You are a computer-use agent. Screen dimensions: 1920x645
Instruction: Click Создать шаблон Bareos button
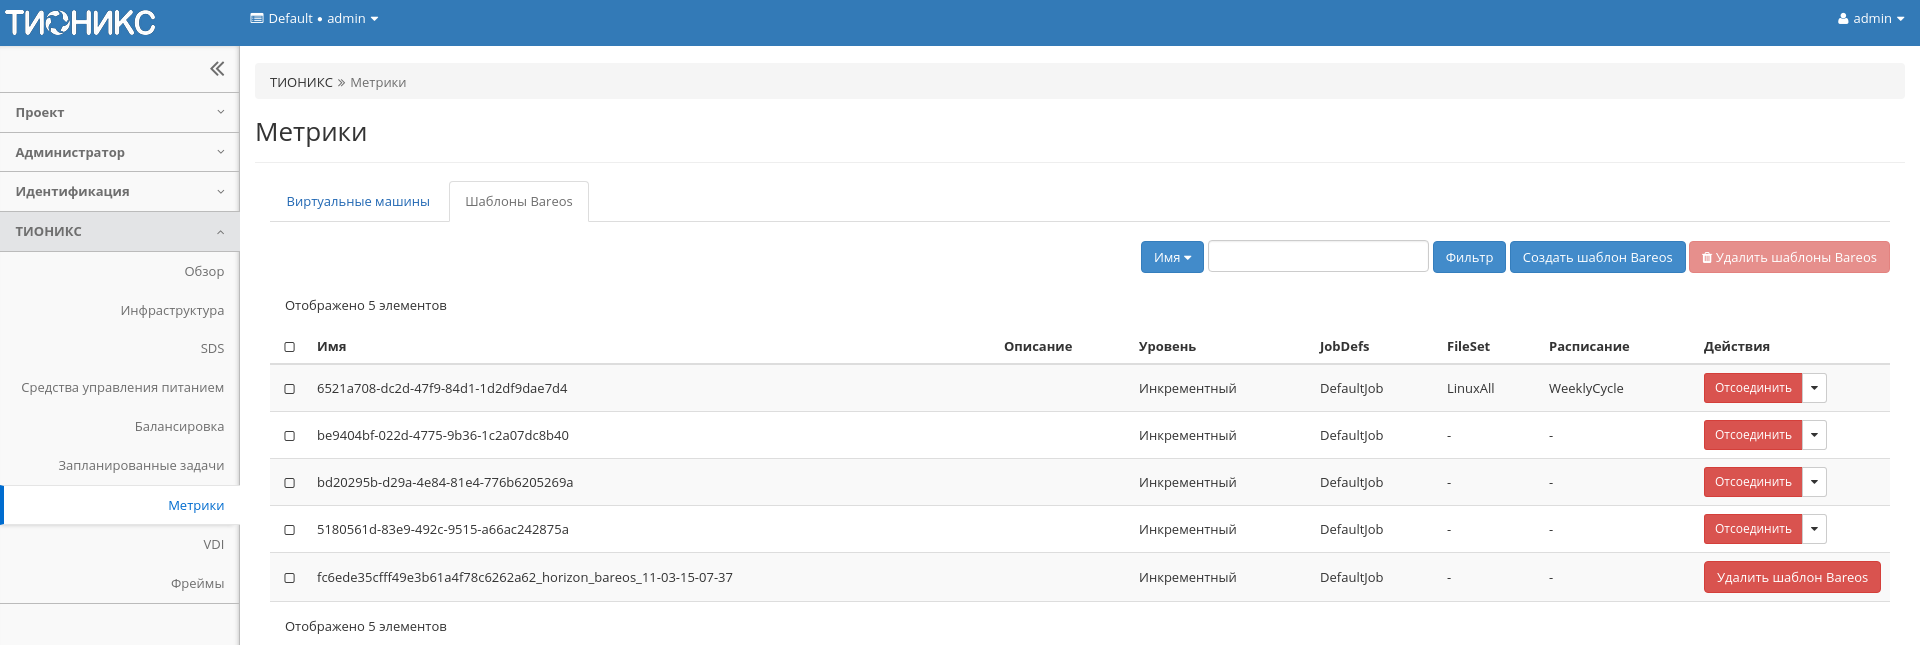pos(1596,257)
